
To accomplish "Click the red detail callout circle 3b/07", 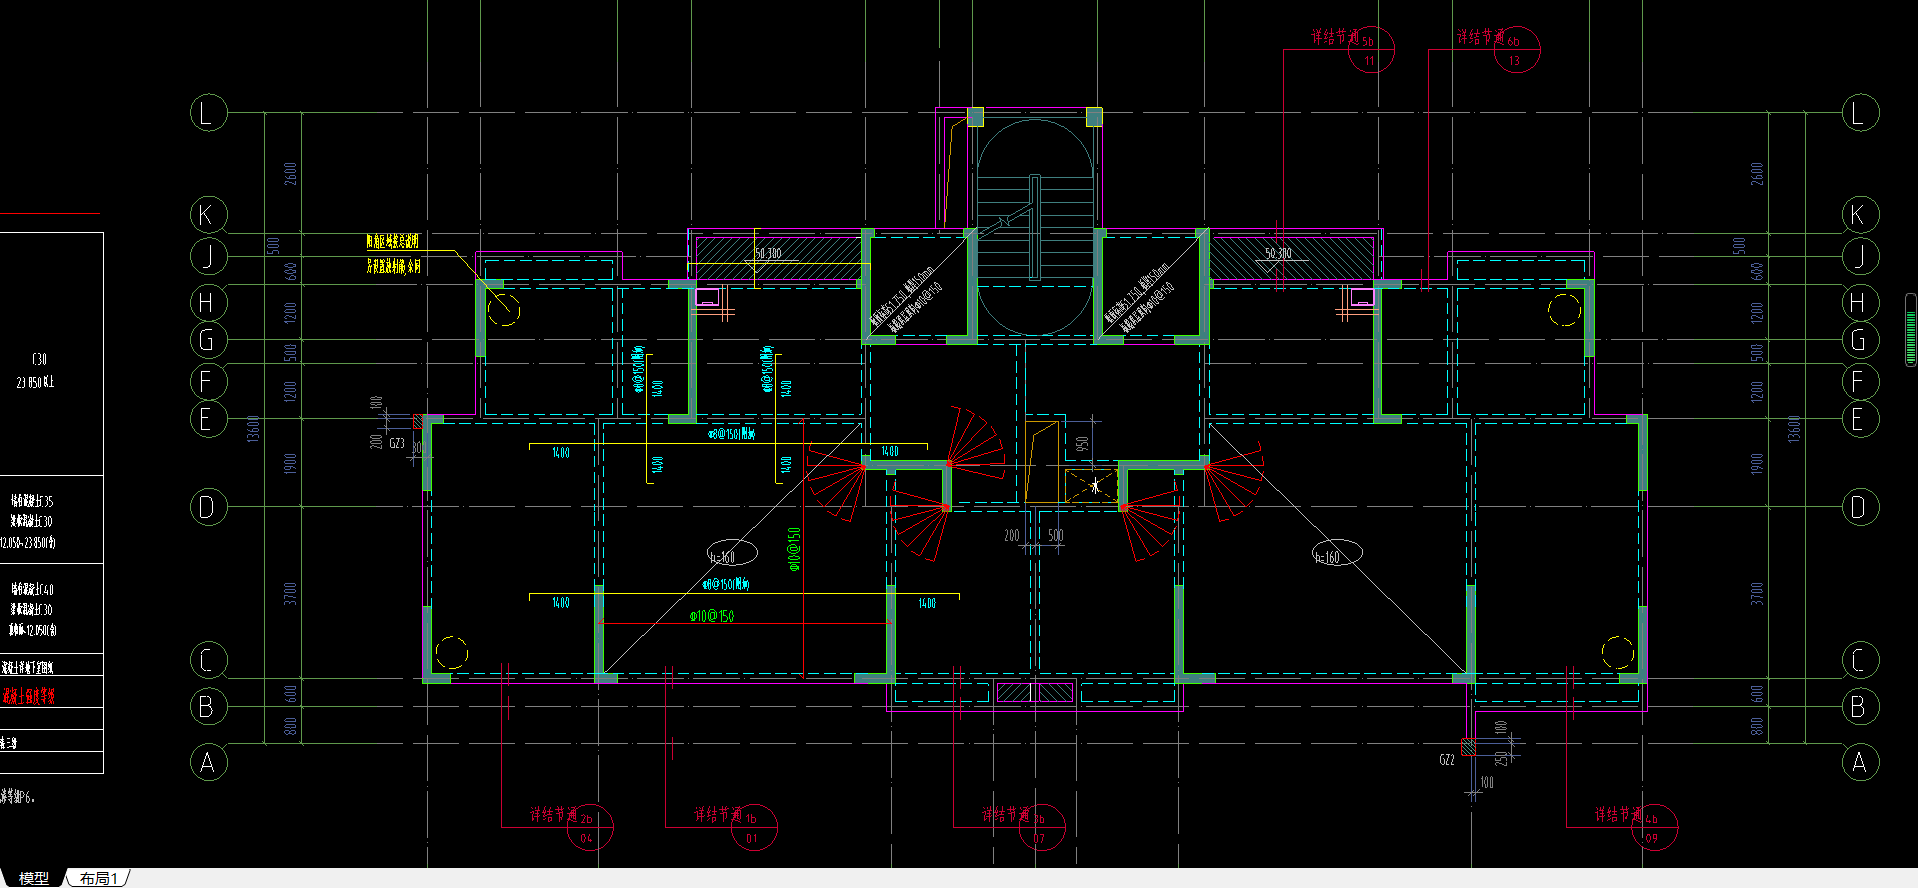I will (1041, 828).
